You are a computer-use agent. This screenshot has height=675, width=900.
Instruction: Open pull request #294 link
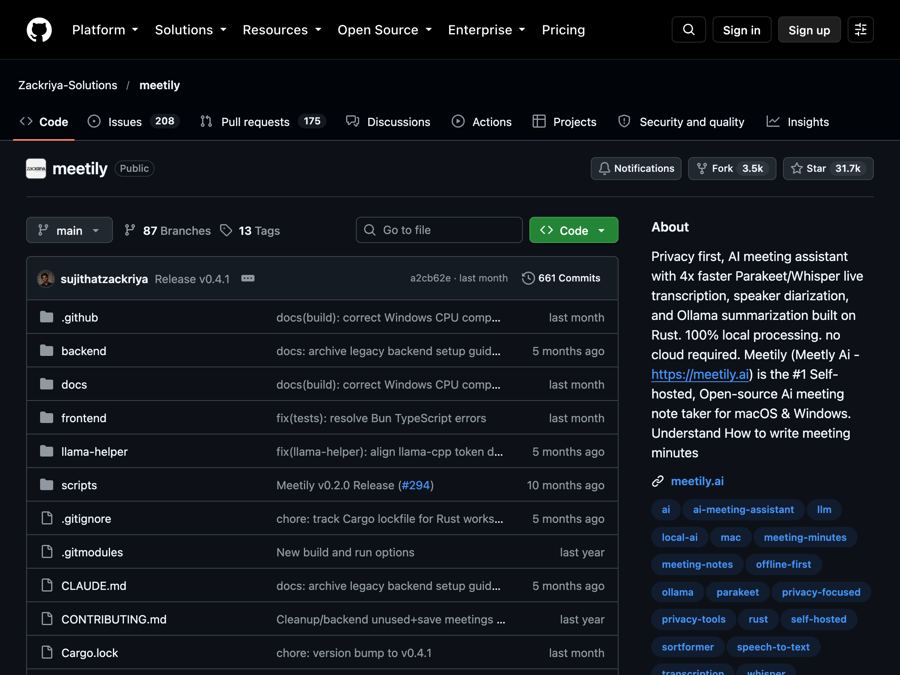416,485
